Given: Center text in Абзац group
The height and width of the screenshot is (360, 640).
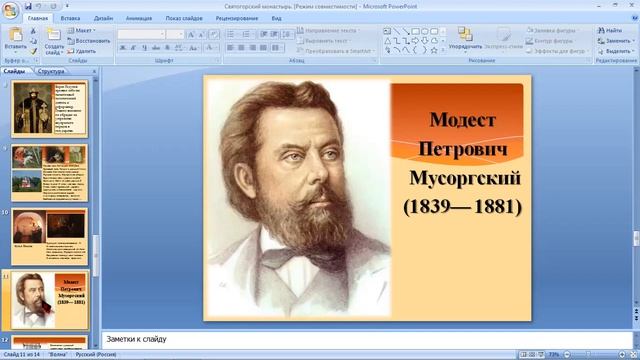Looking at the screenshot, I should (x=241, y=48).
